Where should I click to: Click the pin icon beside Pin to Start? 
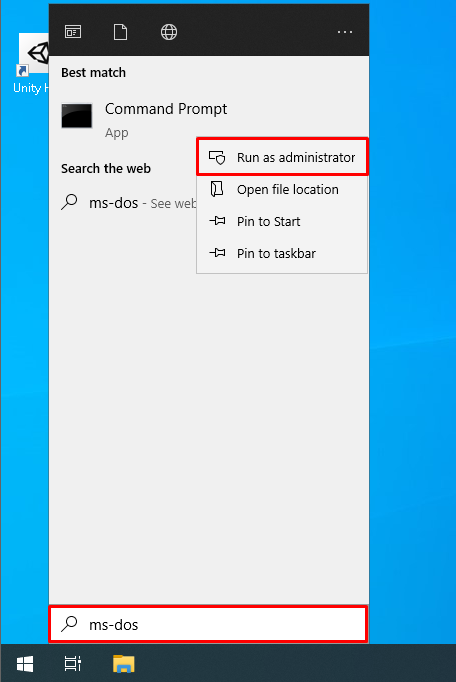217,221
